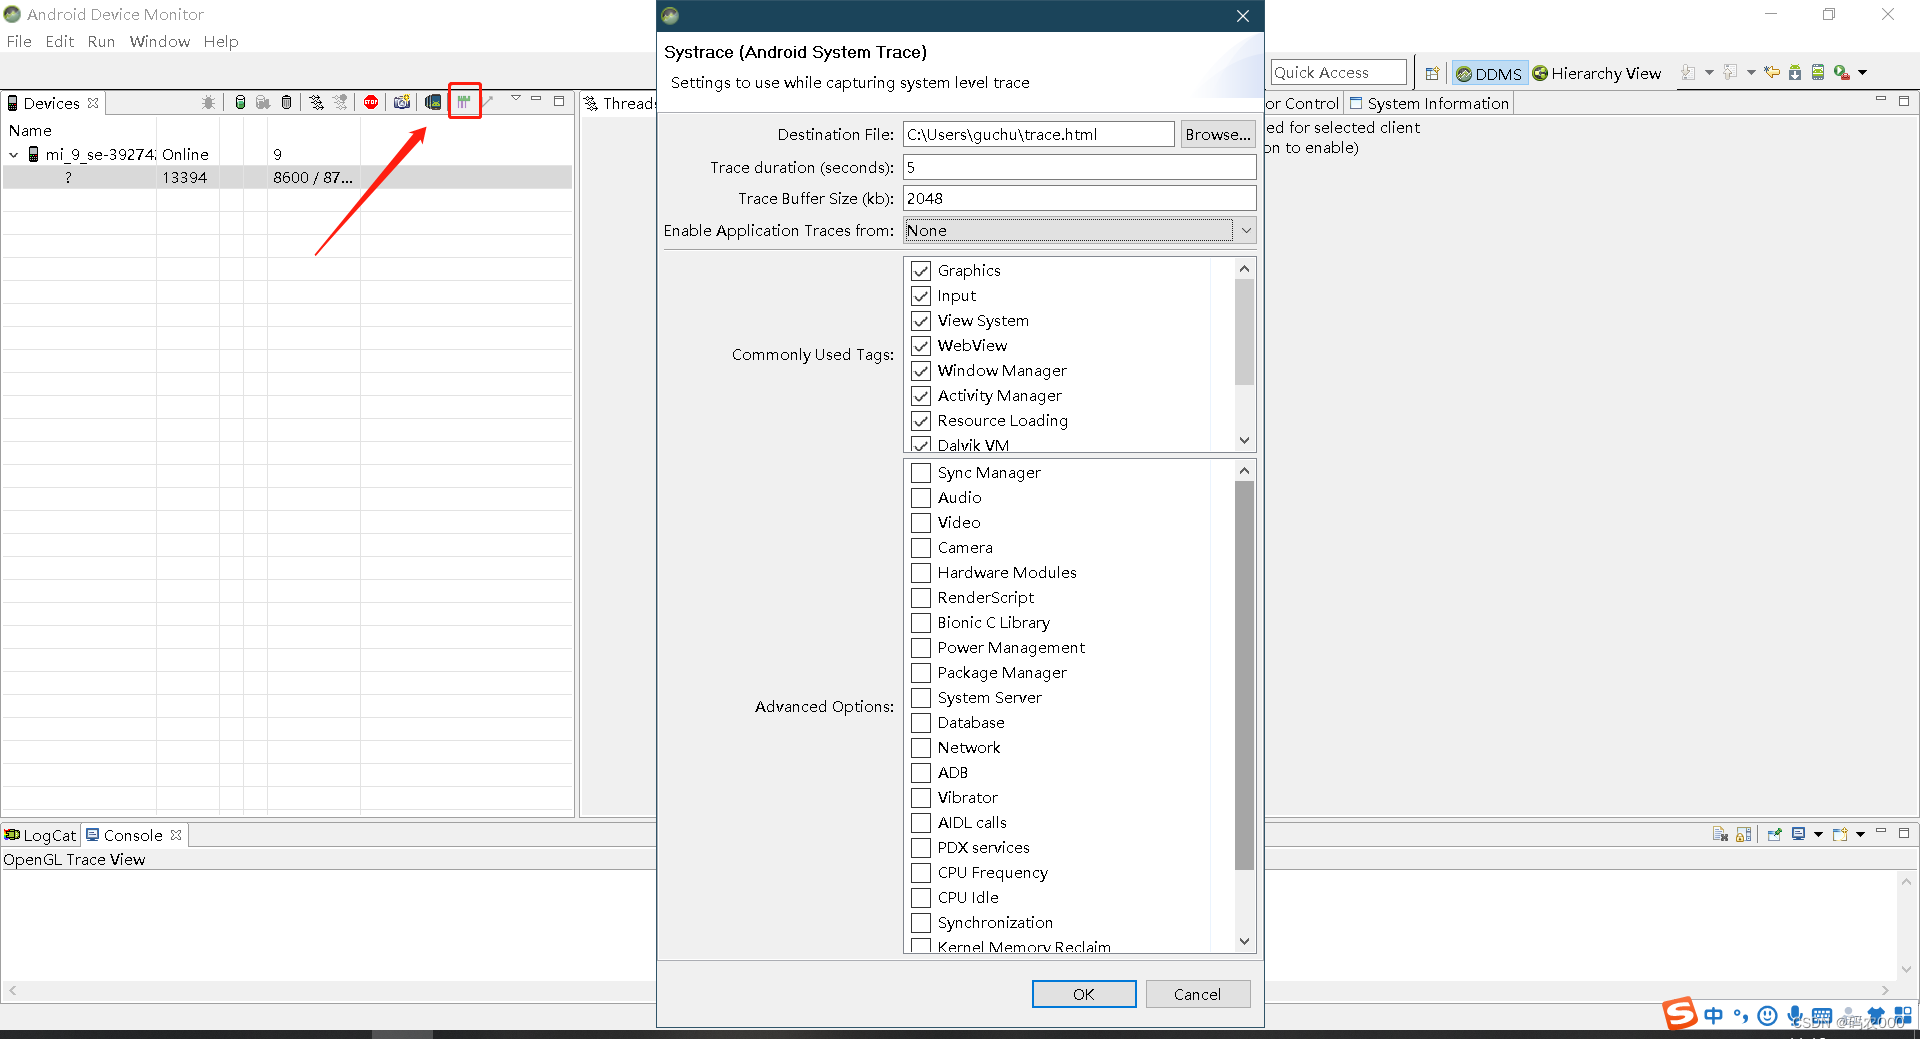Open the Edit menu
Screen dimensions: 1920x1039
click(60, 42)
